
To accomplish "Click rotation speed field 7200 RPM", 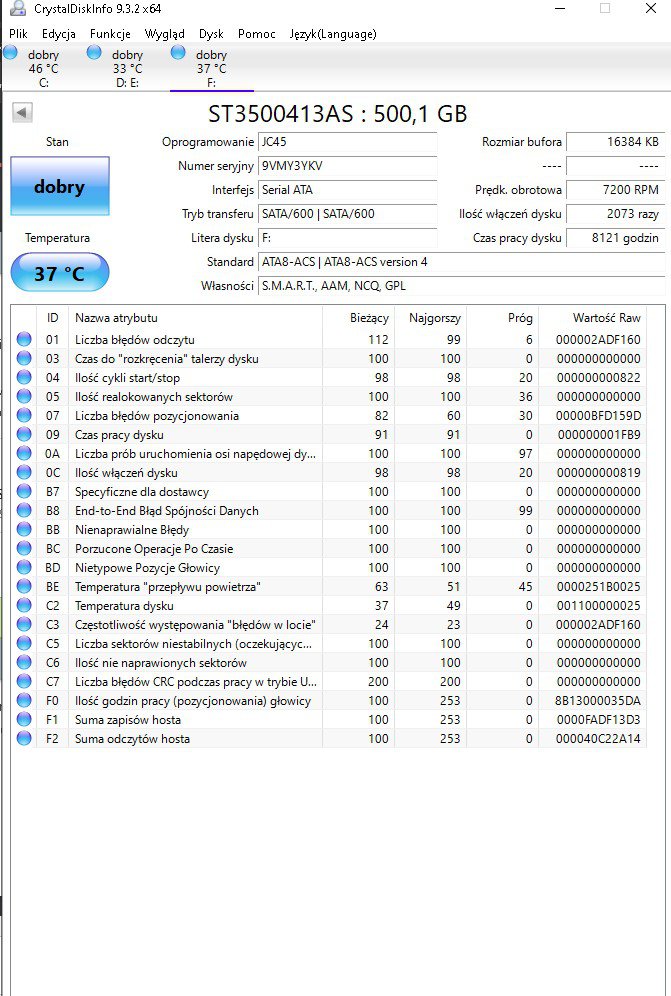I will point(615,190).
